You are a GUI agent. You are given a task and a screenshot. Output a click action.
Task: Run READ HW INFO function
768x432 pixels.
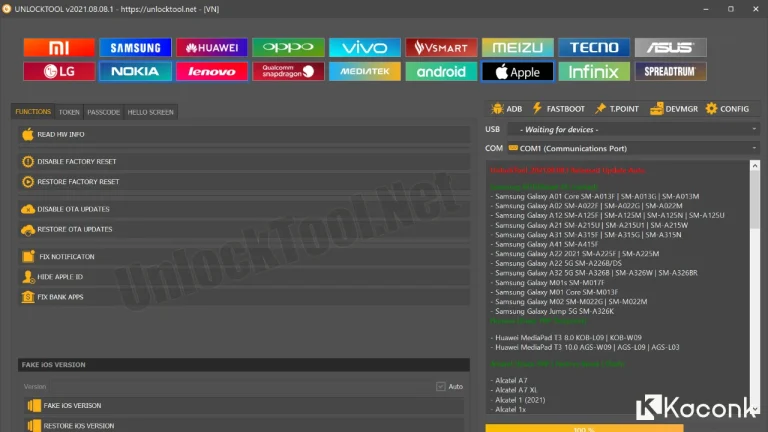click(244, 134)
